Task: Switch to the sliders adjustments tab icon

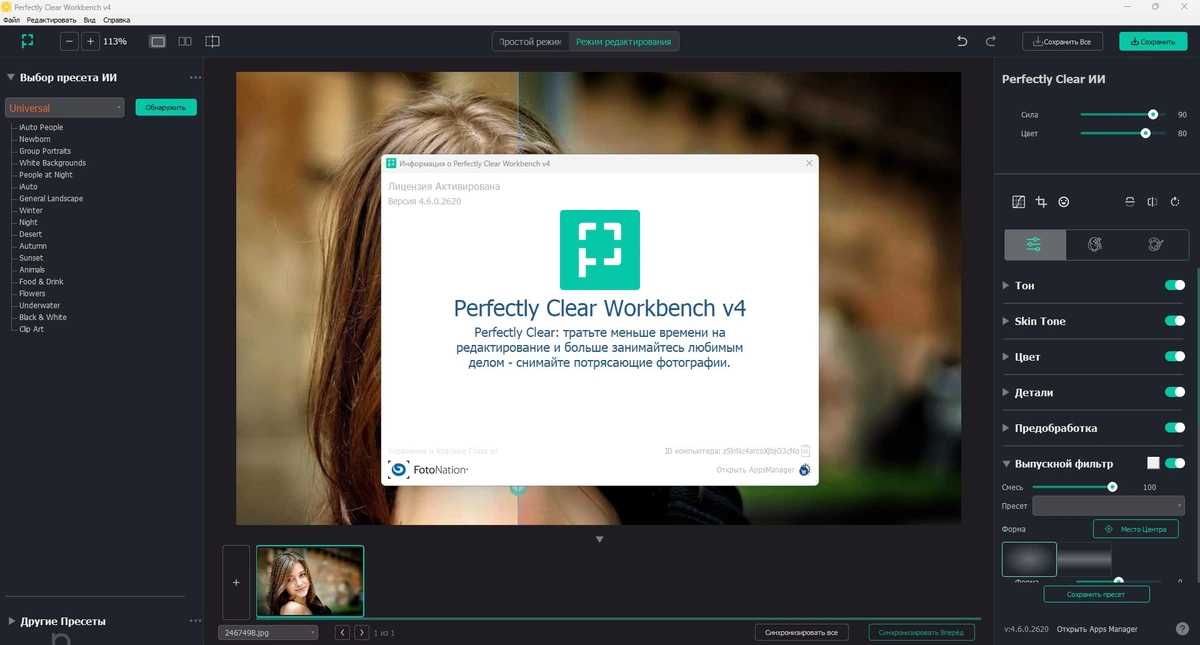Action: [1034, 244]
